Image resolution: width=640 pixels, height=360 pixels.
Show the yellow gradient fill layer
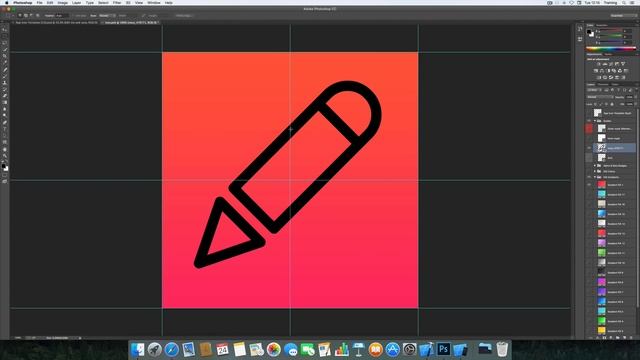[x=589, y=331]
